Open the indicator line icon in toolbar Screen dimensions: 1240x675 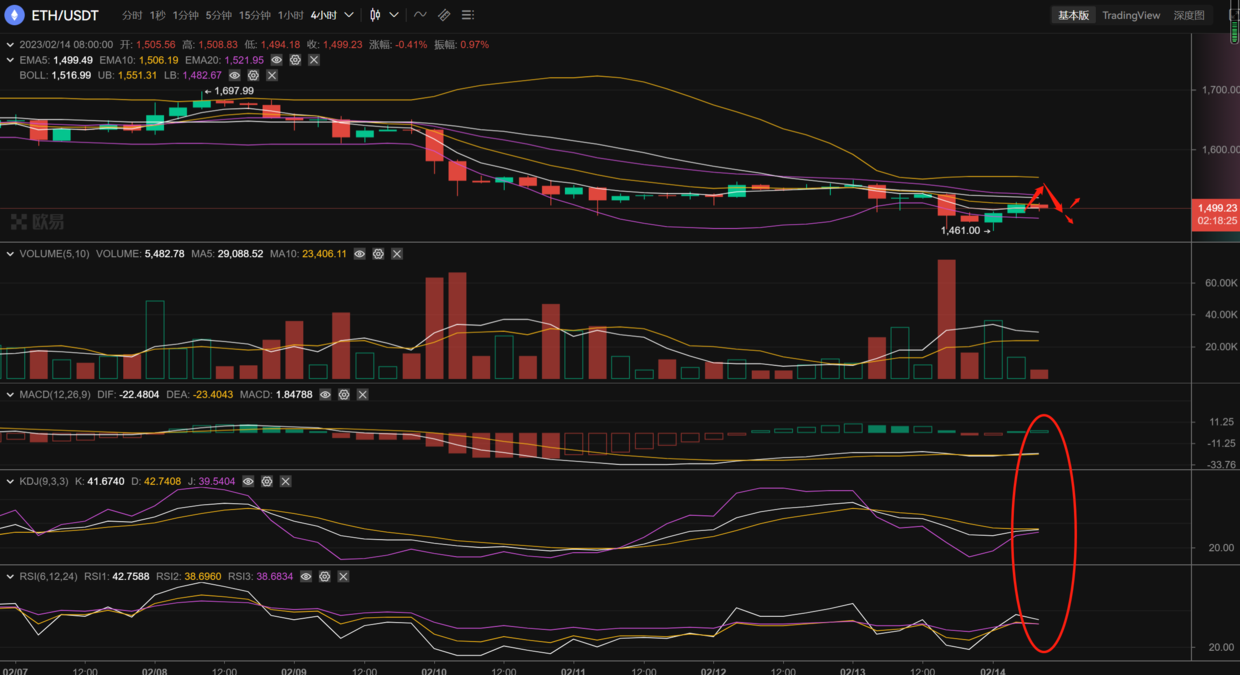coord(420,15)
